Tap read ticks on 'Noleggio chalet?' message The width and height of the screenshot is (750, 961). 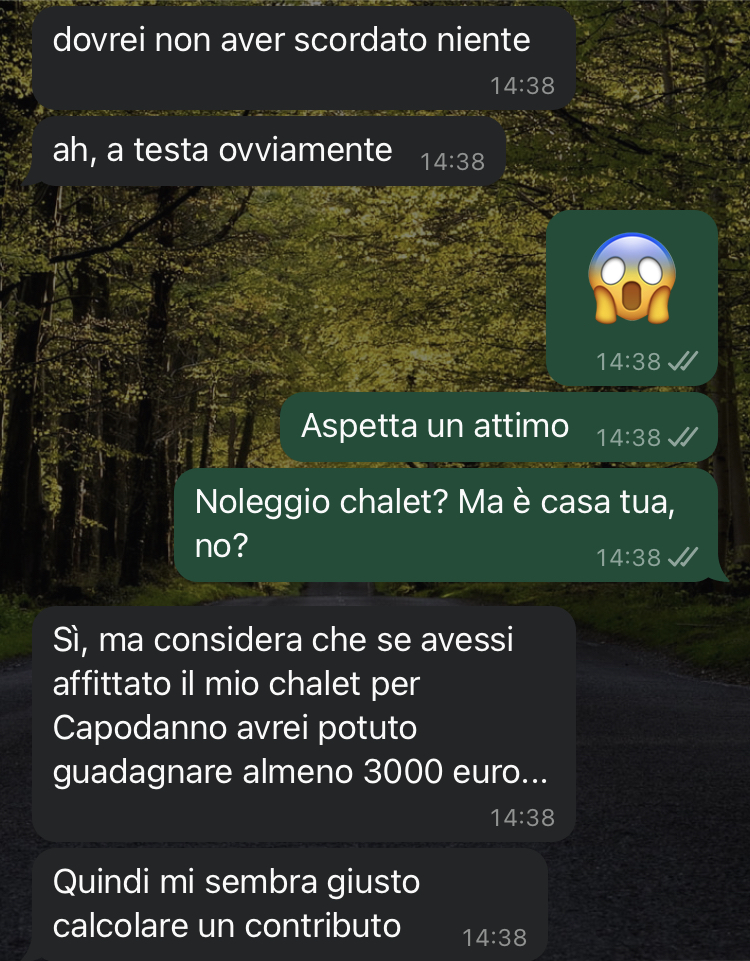pyautogui.click(x=683, y=557)
